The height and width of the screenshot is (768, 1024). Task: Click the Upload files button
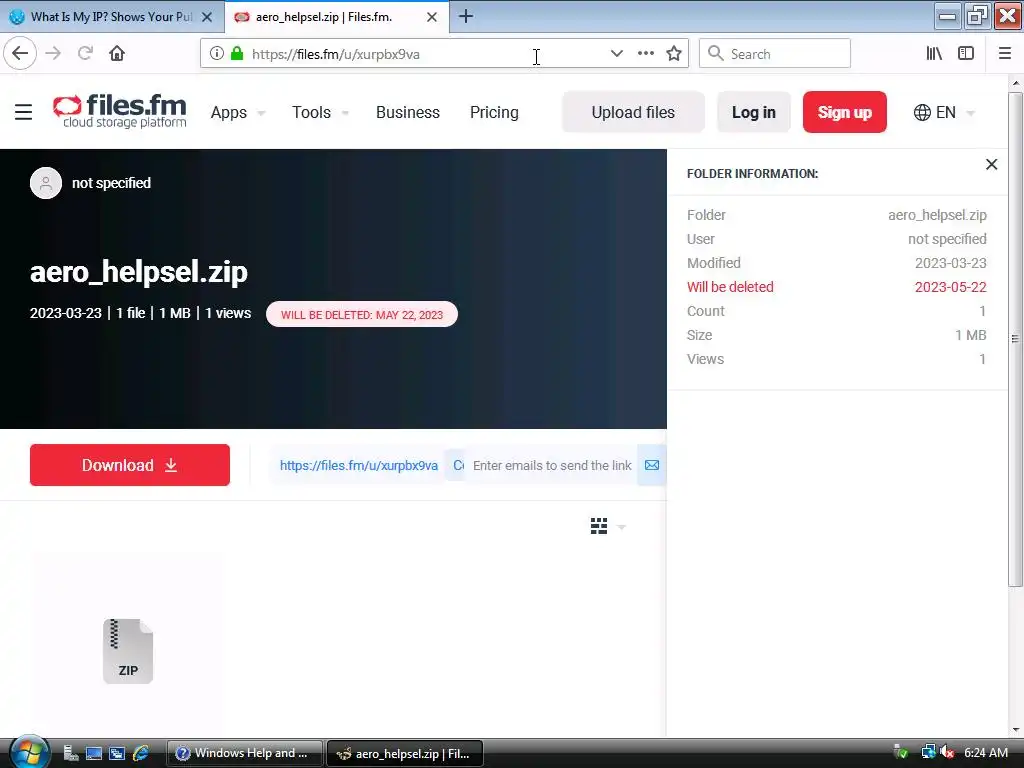coord(633,112)
